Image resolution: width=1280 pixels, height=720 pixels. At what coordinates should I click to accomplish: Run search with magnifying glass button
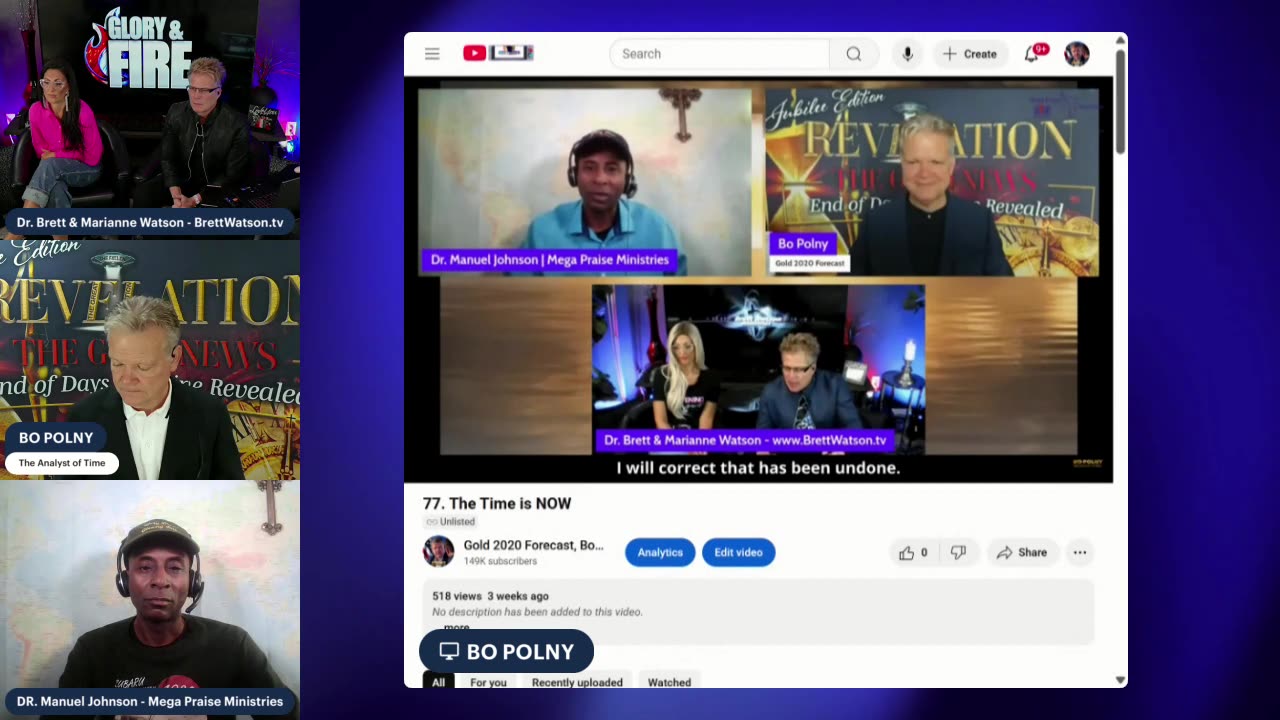point(854,54)
